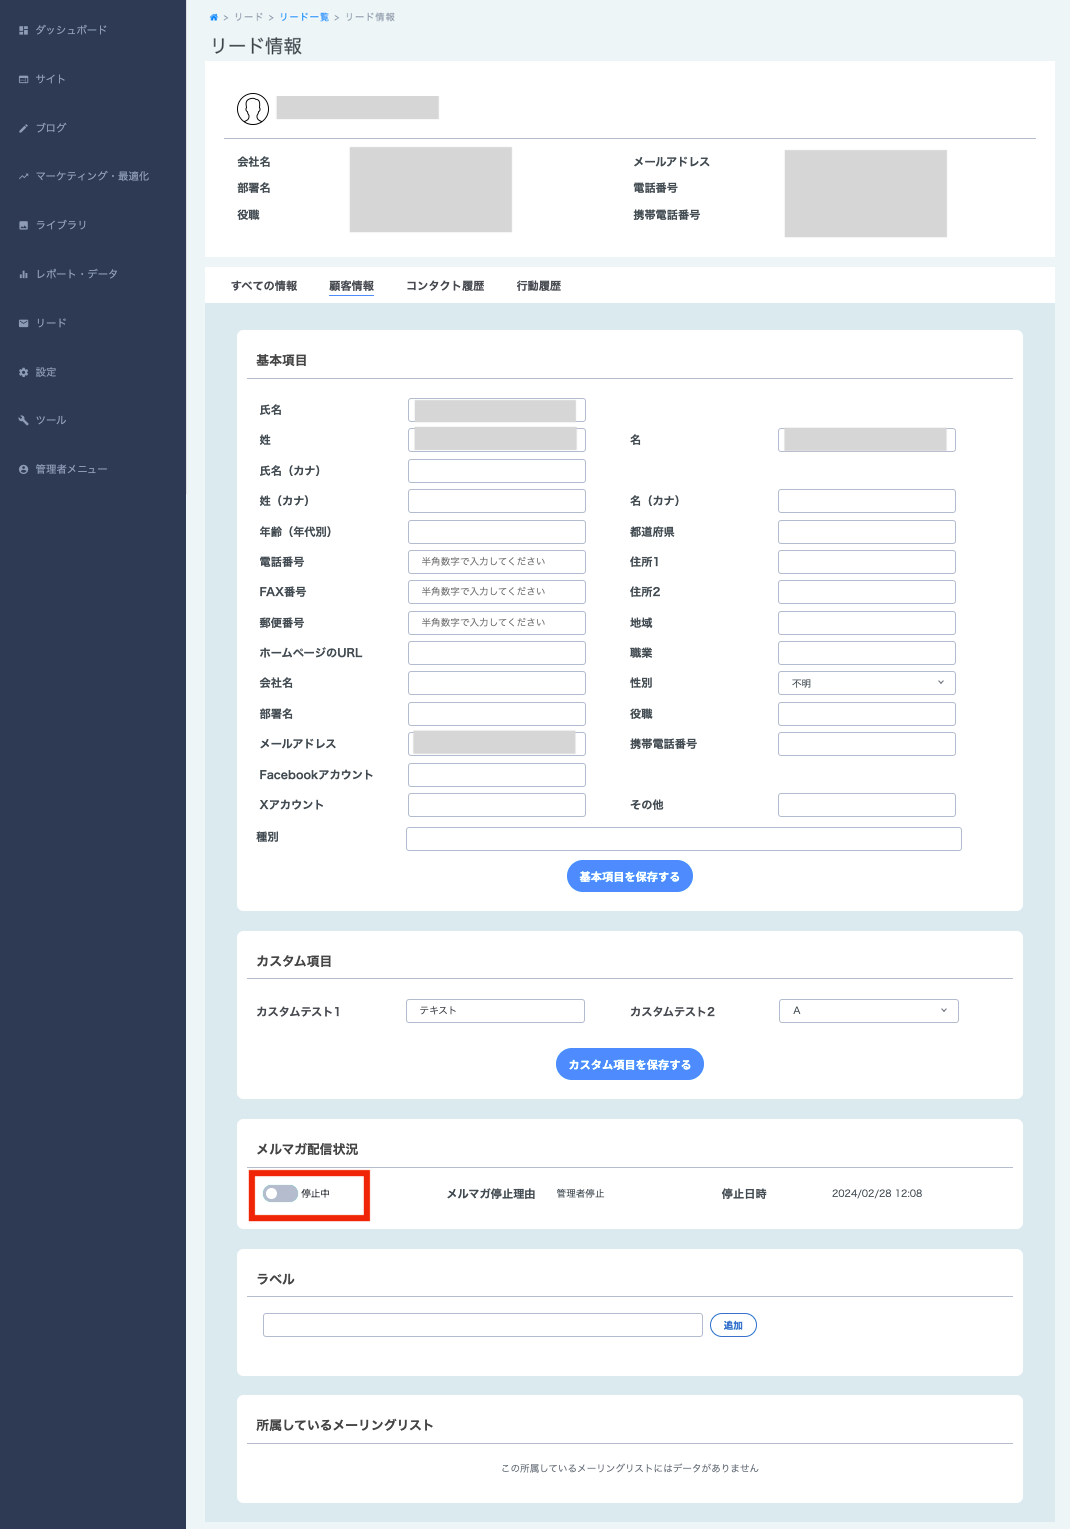Screen dimensions: 1070x1529
Task: Click the Dashboard icon in sidebar
Action: (x=23, y=30)
